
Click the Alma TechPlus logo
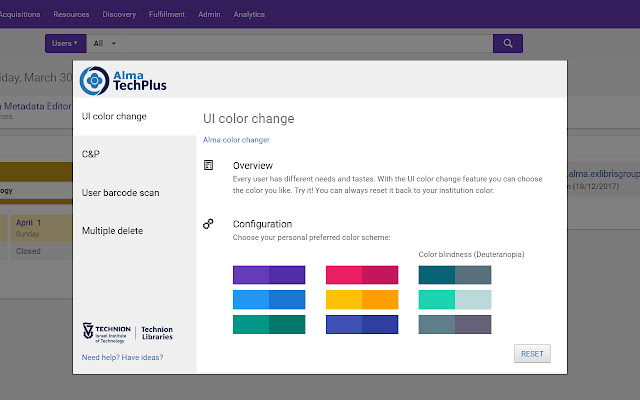pyautogui.click(x=123, y=80)
